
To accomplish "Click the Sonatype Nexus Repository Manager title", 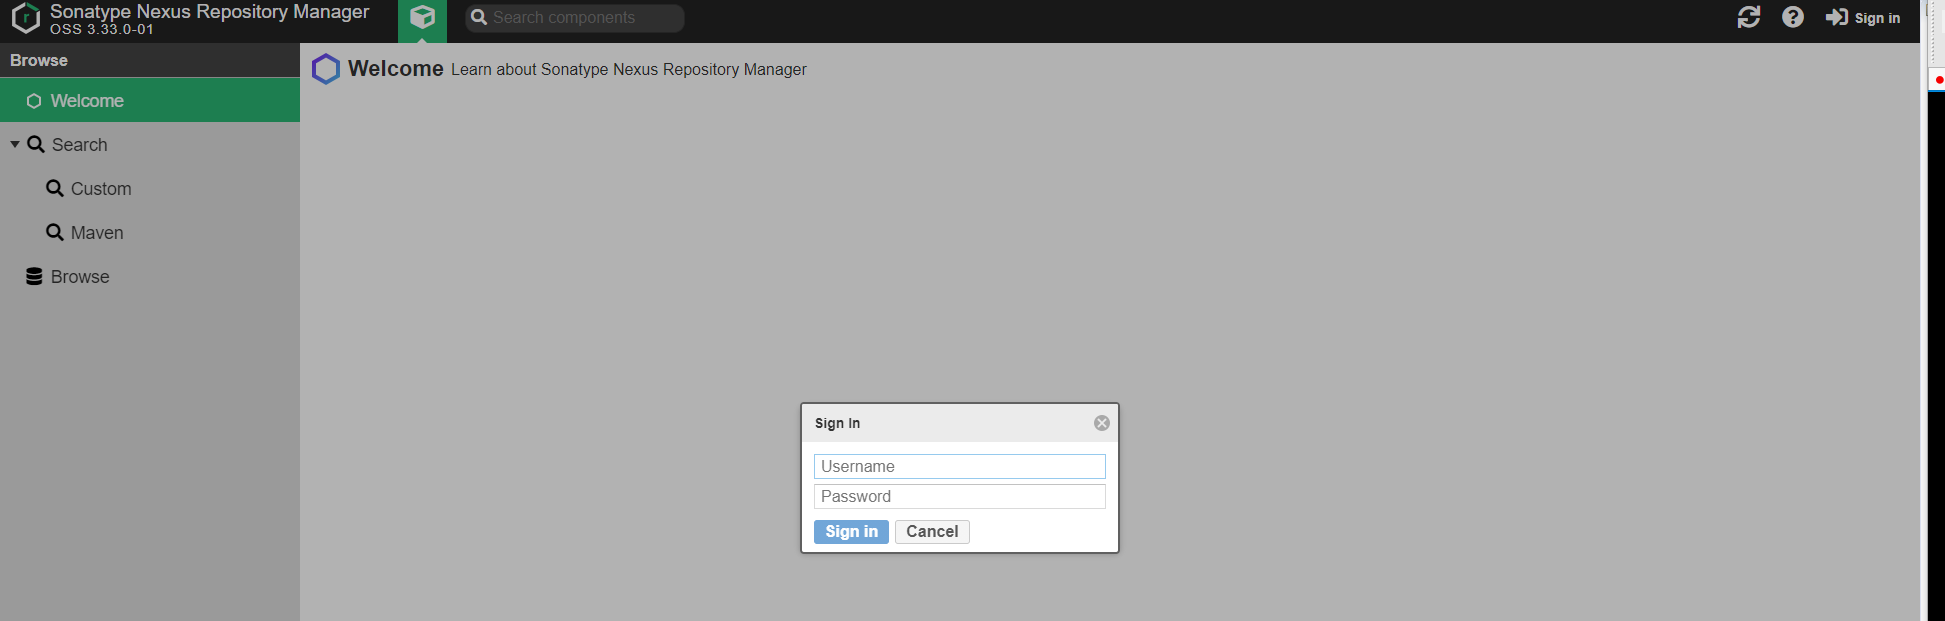I will 210,11.
